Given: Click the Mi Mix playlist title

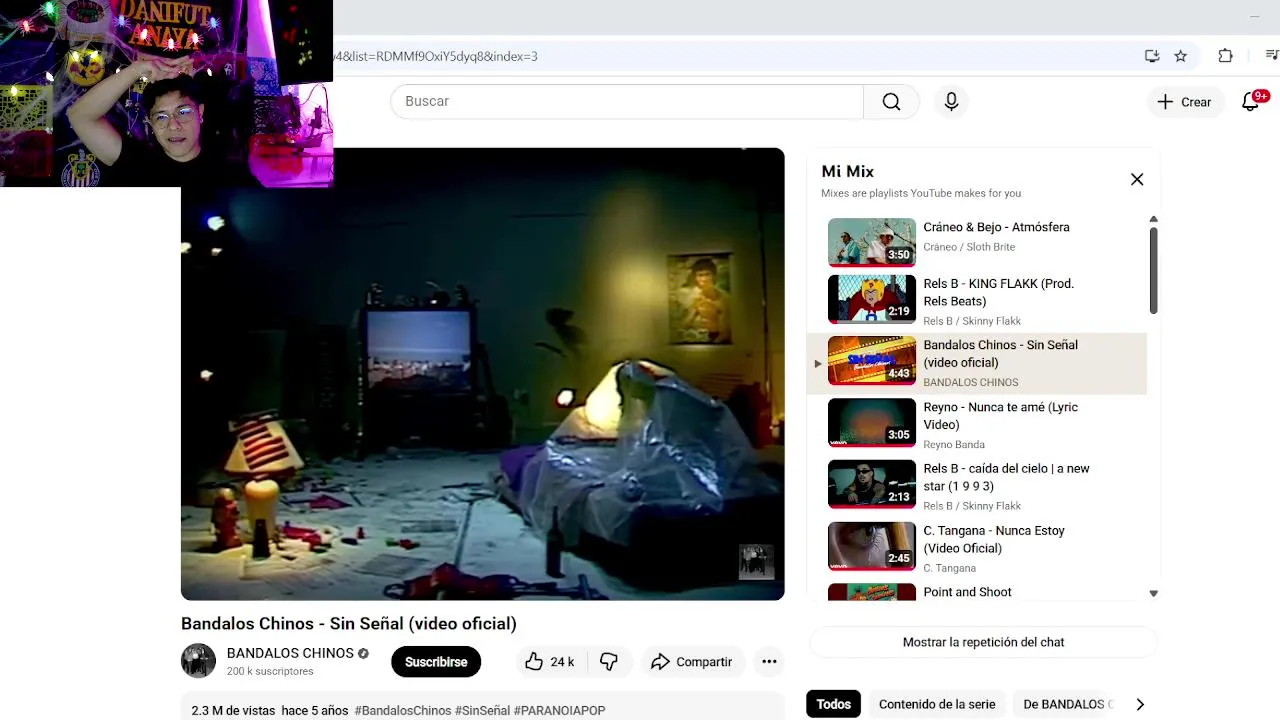Looking at the screenshot, I should point(847,171).
